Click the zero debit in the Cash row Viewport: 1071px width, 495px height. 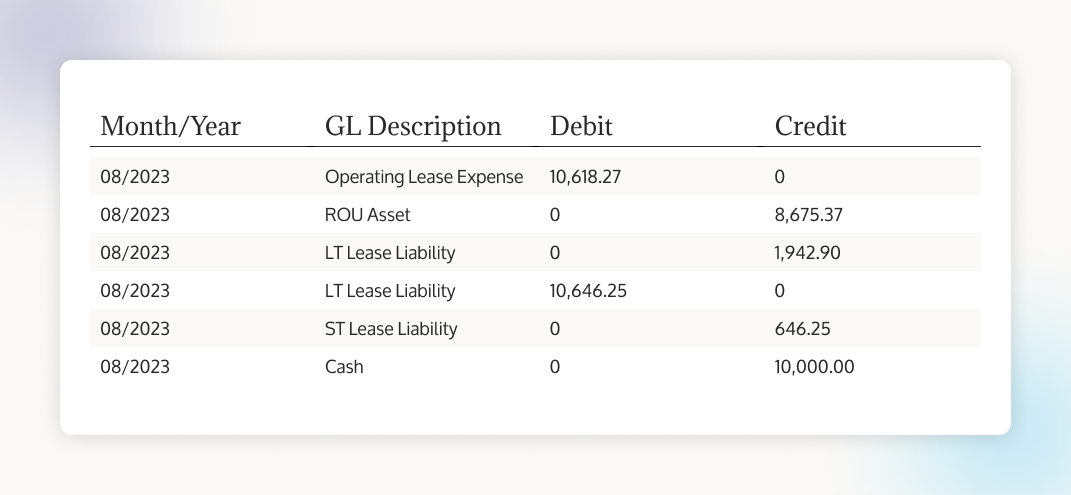pyautogui.click(x=556, y=367)
